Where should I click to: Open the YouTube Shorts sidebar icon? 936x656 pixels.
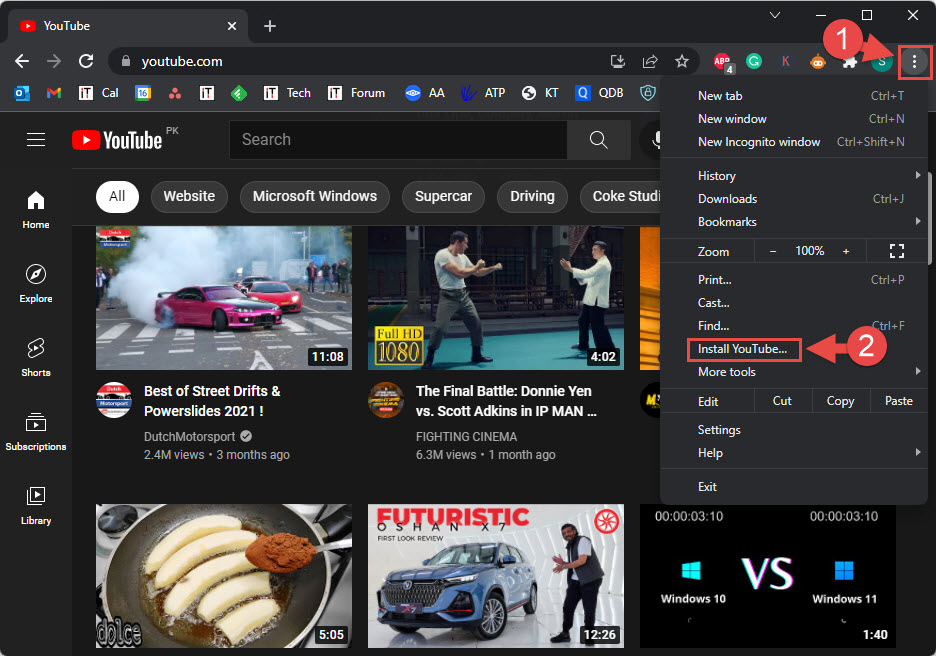click(x=35, y=356)
